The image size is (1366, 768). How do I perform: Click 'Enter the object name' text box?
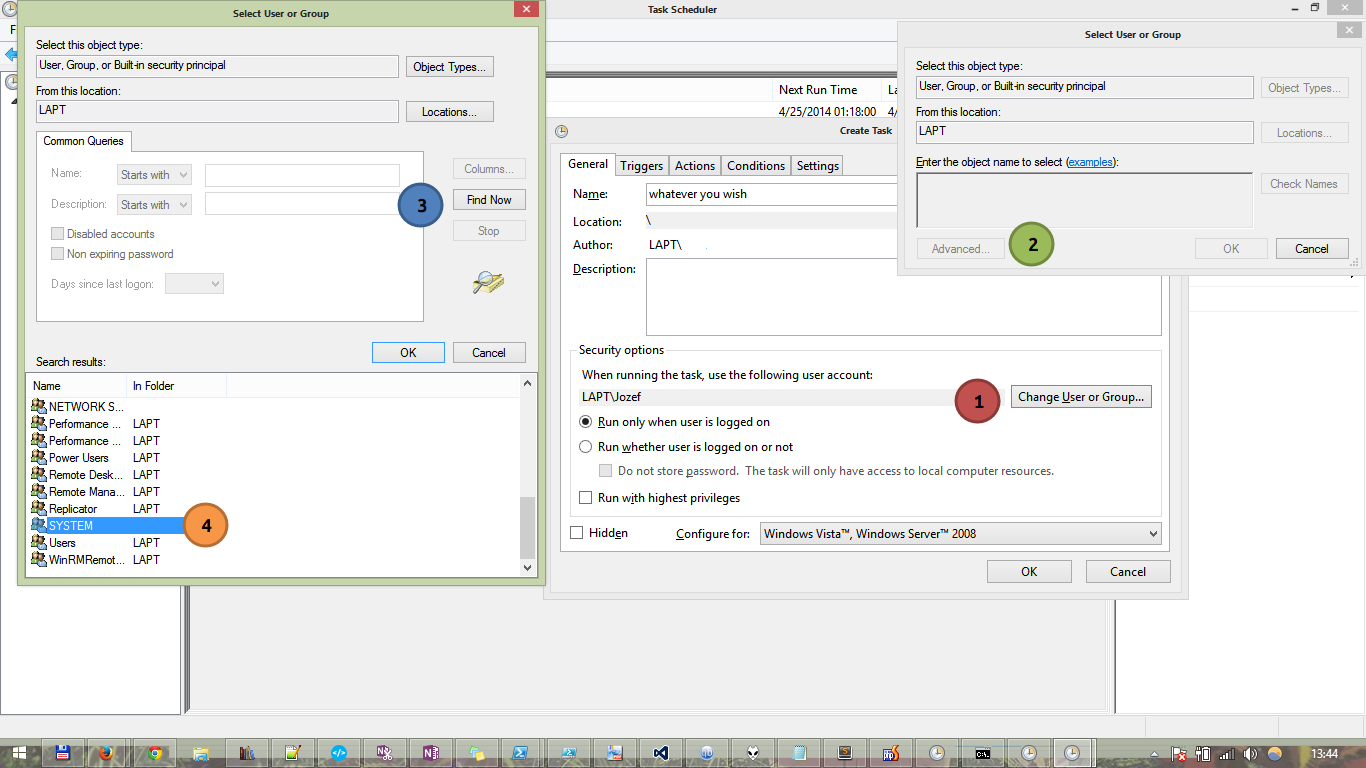(1084, 200)
